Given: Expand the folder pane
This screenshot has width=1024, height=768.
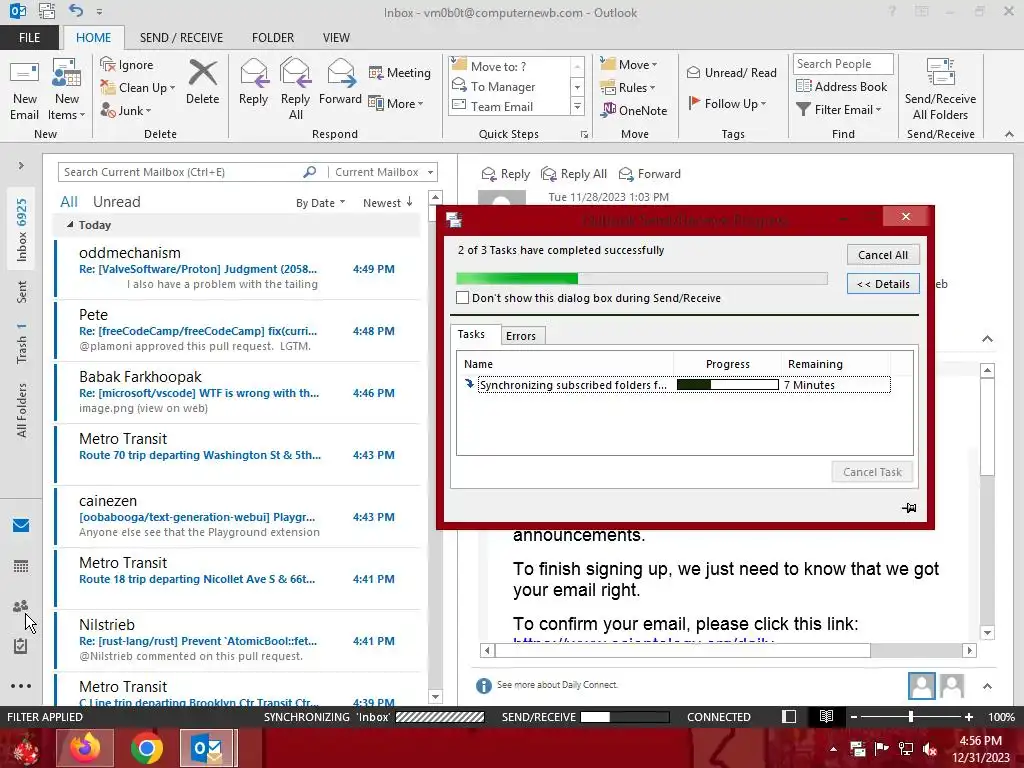Looking at the screenshot, I should click(x=21, y=166).
